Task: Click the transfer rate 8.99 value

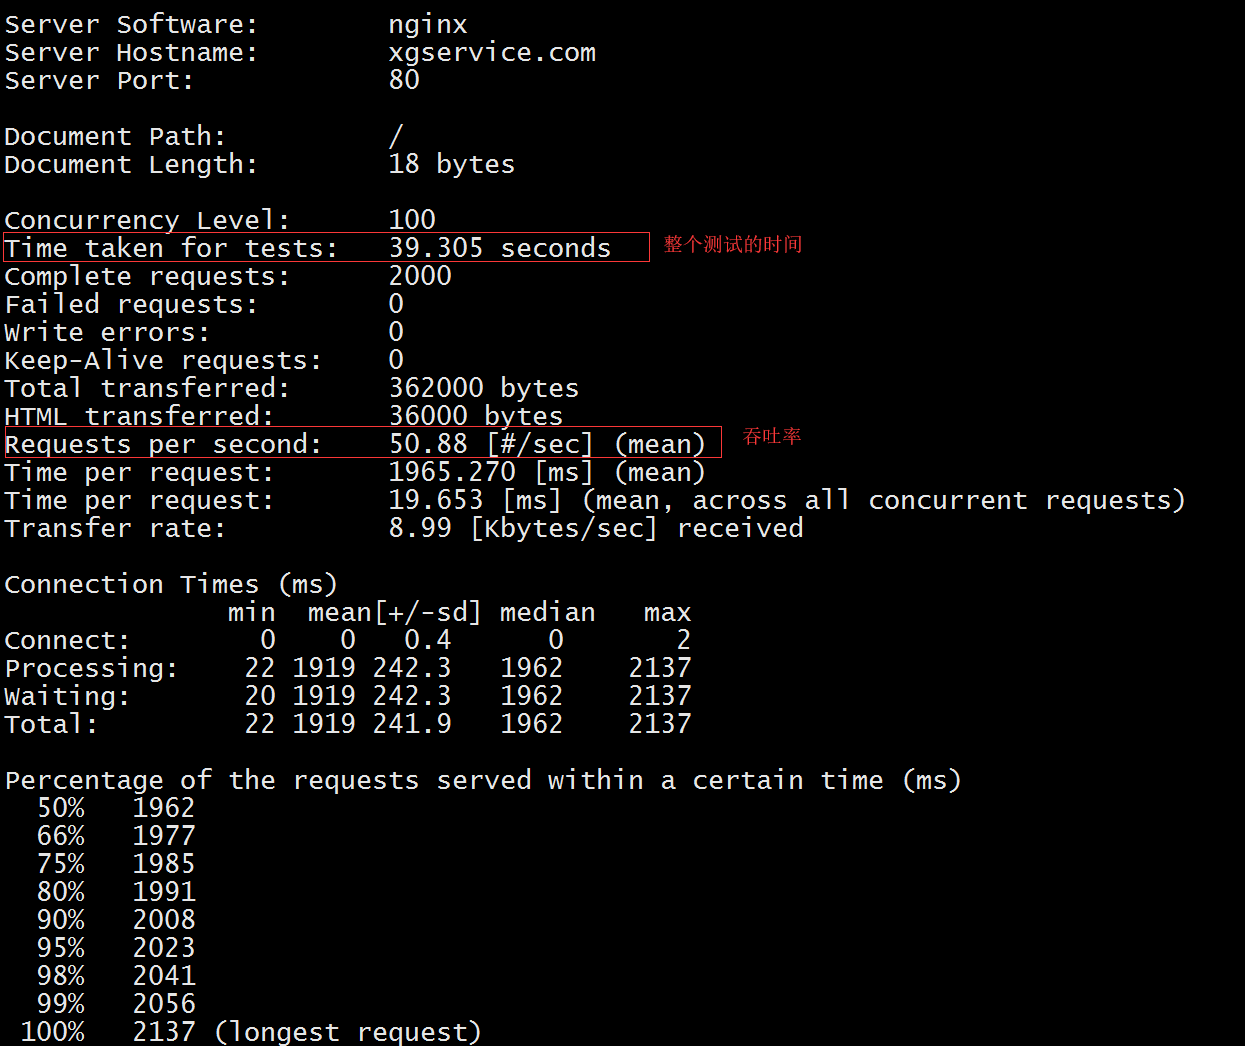Action: click(x=420, y=528)
